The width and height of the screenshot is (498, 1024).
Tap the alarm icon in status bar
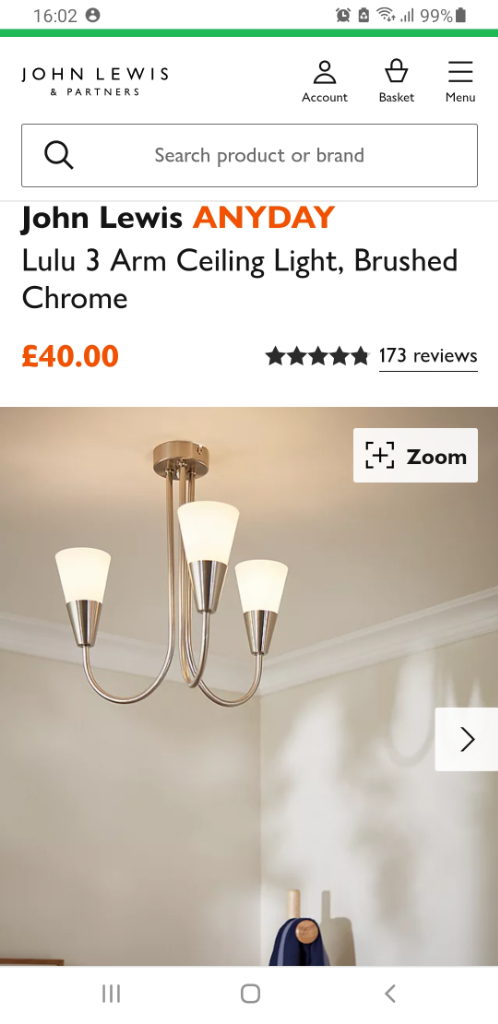pos(343,15)
